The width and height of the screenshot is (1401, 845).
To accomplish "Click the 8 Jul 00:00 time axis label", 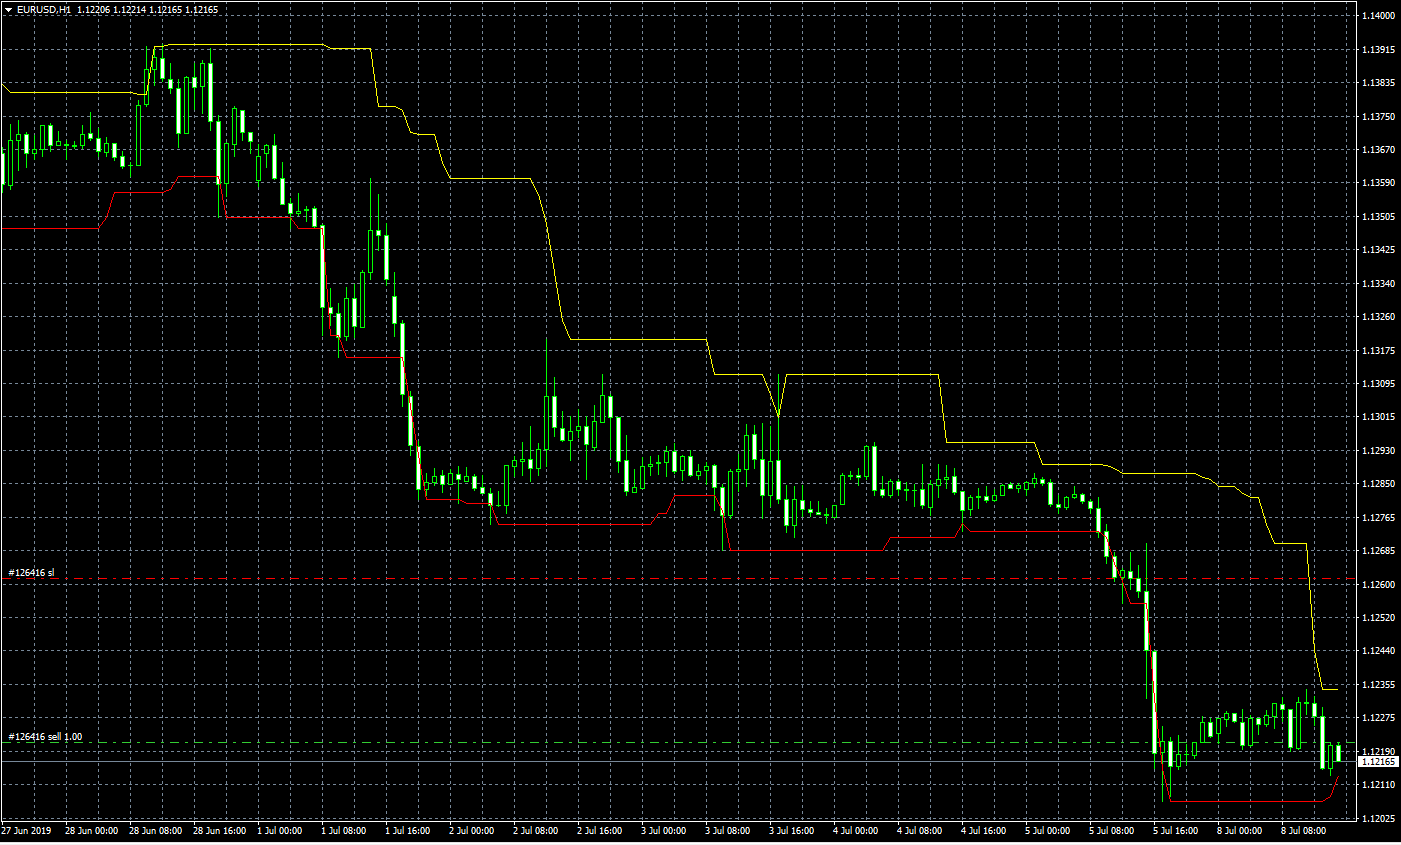I will [x=1239, y=831].
